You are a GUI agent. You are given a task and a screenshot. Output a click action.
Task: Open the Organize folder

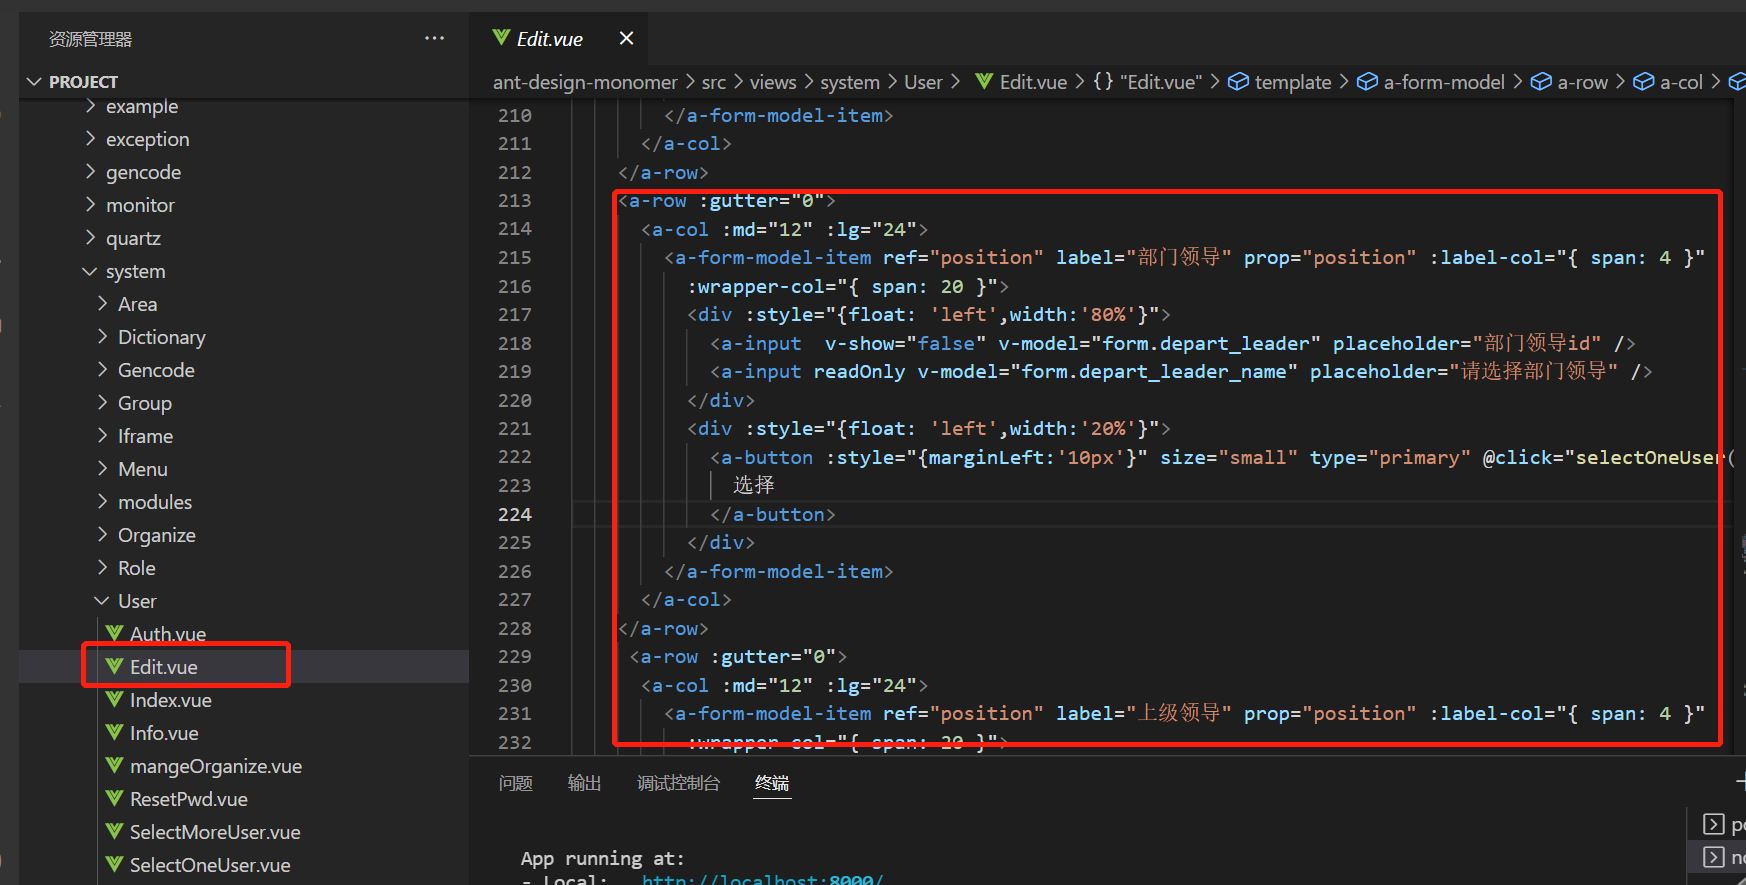157,535
